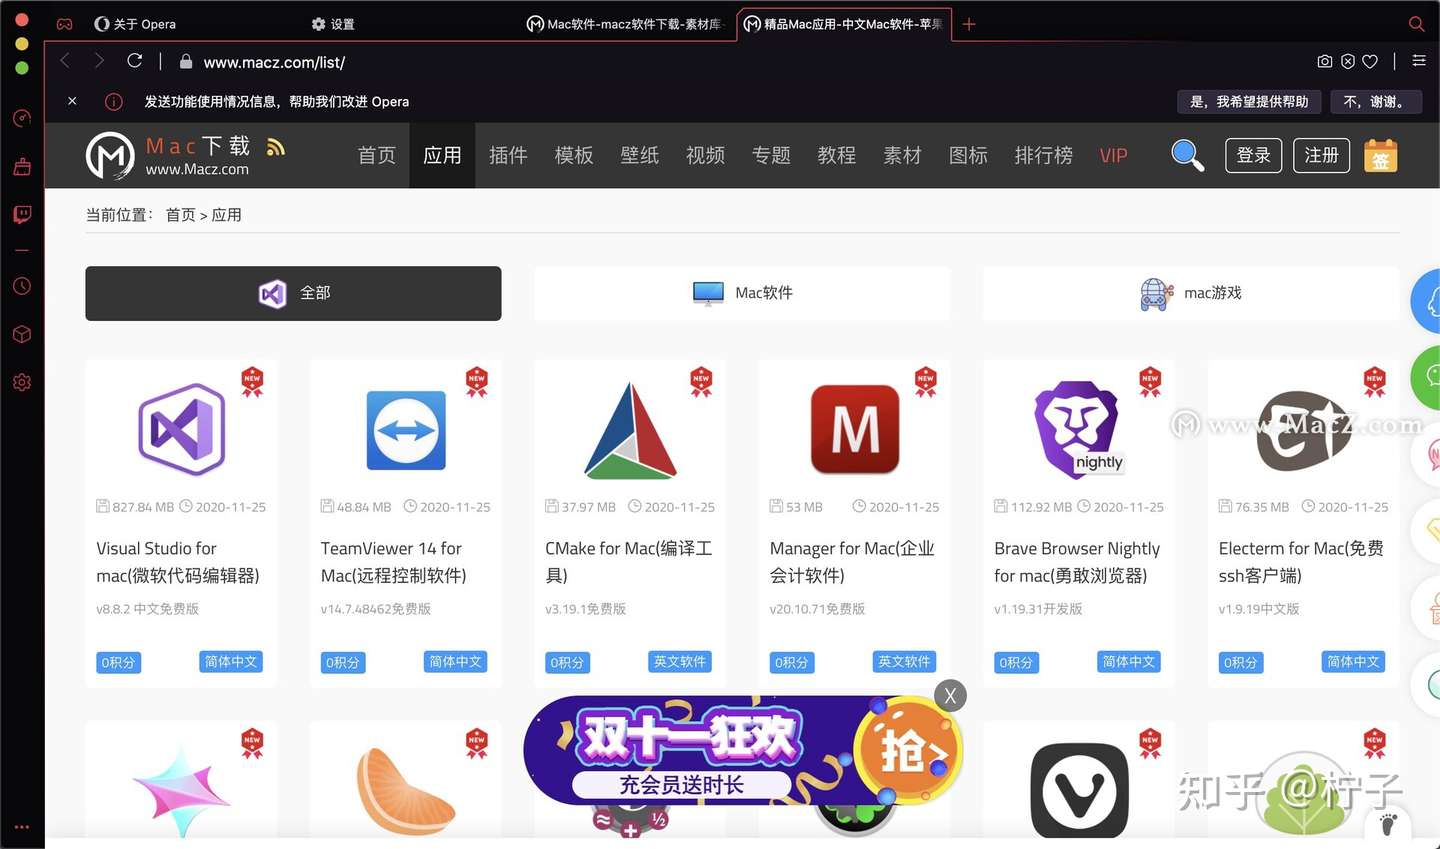Open Settings gear in Opera sidebar
1440x849 pixels.
coord(22,382)
